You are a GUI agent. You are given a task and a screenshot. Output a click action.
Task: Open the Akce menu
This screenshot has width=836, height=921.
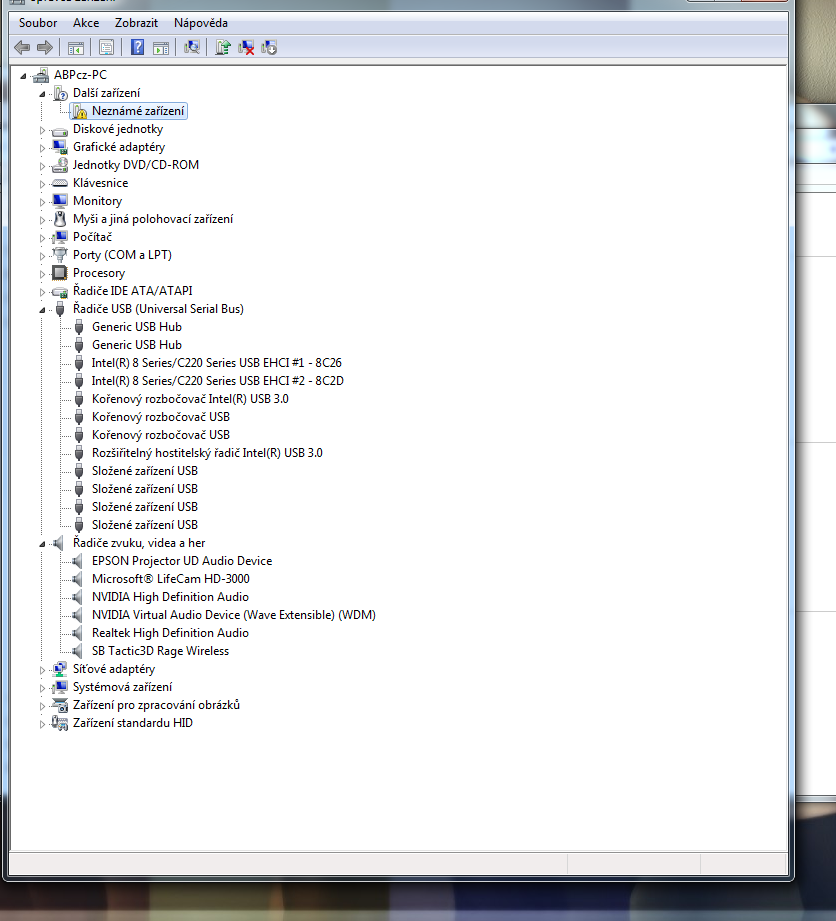coord(86,23)
